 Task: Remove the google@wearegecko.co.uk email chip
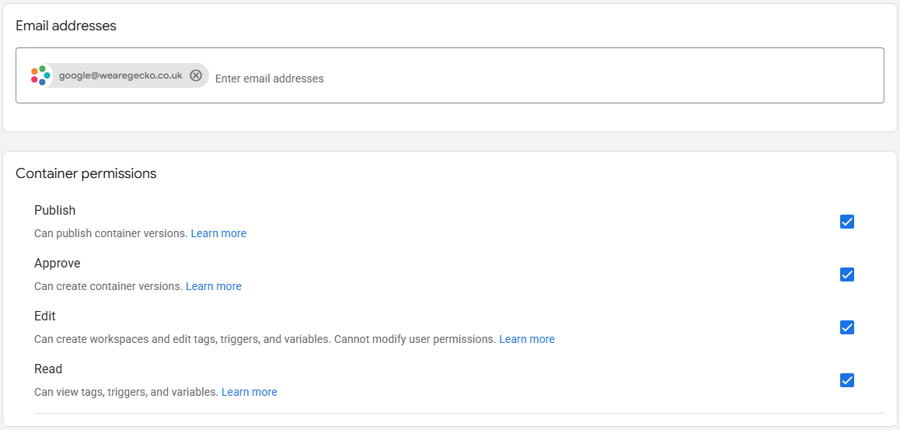point(196,76)
